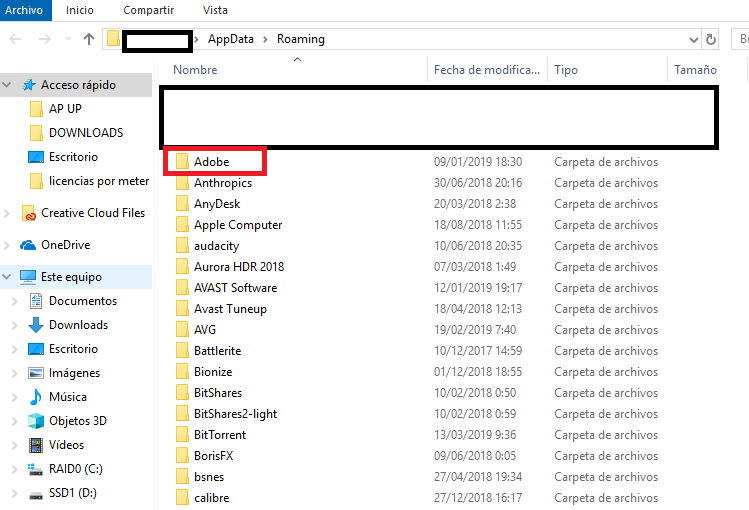Collapse the Este equipo tree node

pyautogui.click(x=7, y=277)
